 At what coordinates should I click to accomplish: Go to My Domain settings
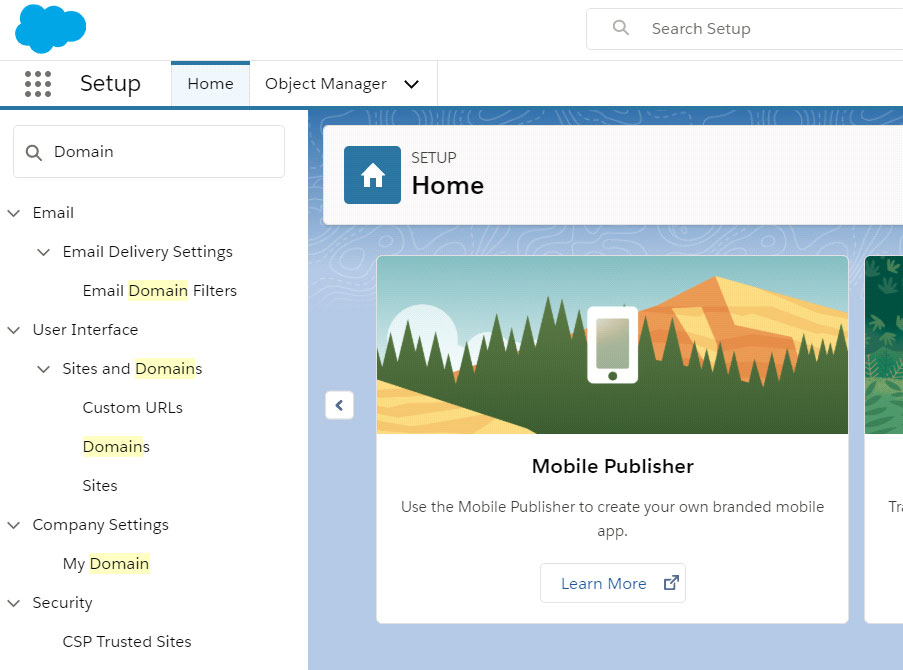coord(105,564)
